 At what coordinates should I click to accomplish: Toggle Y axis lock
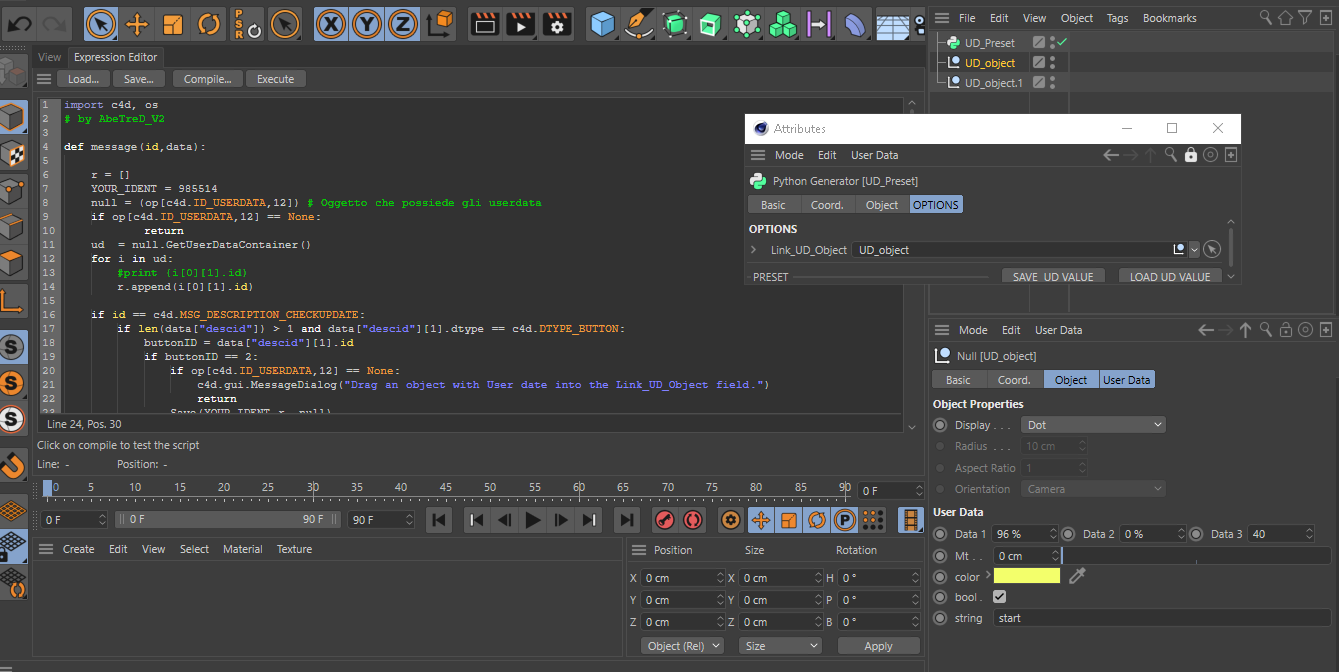tap(367, 23)
